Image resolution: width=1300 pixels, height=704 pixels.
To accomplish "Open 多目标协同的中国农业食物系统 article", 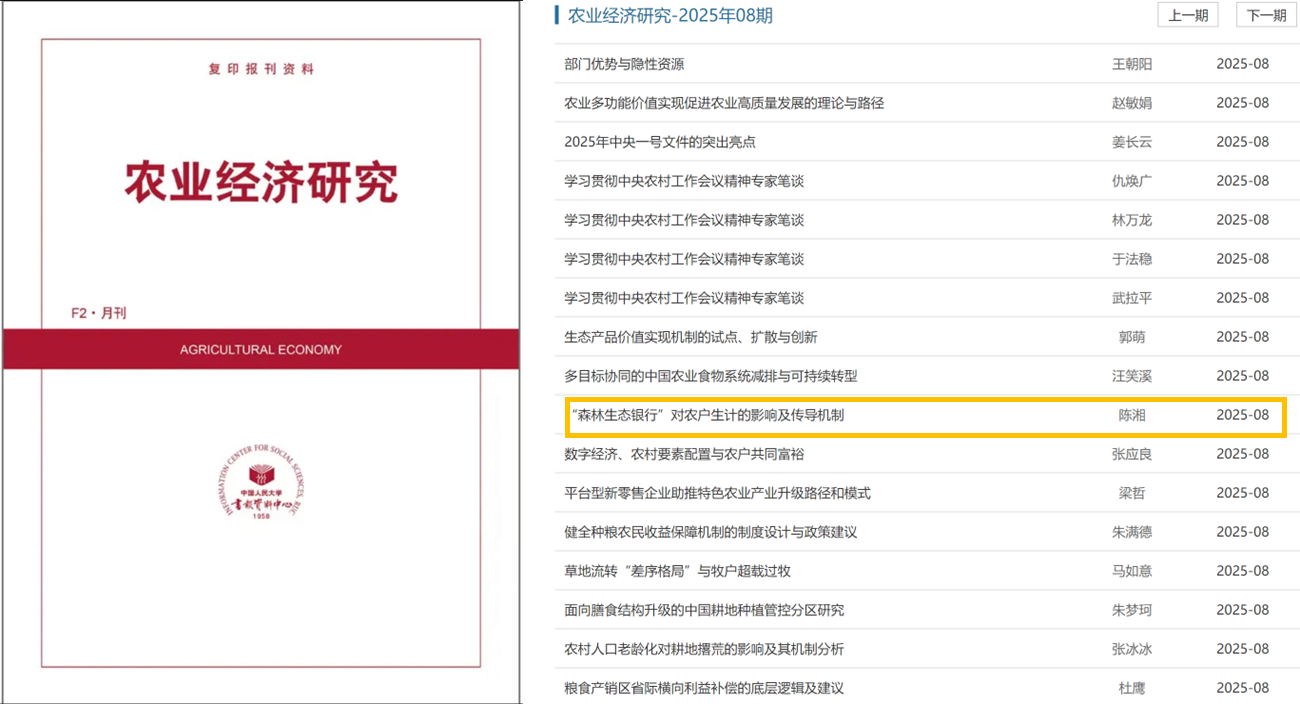I will pyautogui.click(x=710, y=376).
